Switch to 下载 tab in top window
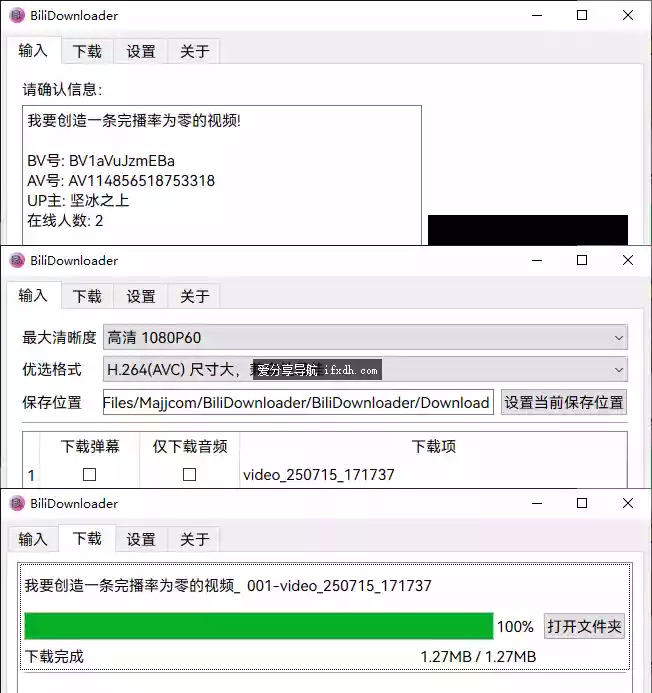The height and width of the screenshot is (693, 652). pos(87,51)
